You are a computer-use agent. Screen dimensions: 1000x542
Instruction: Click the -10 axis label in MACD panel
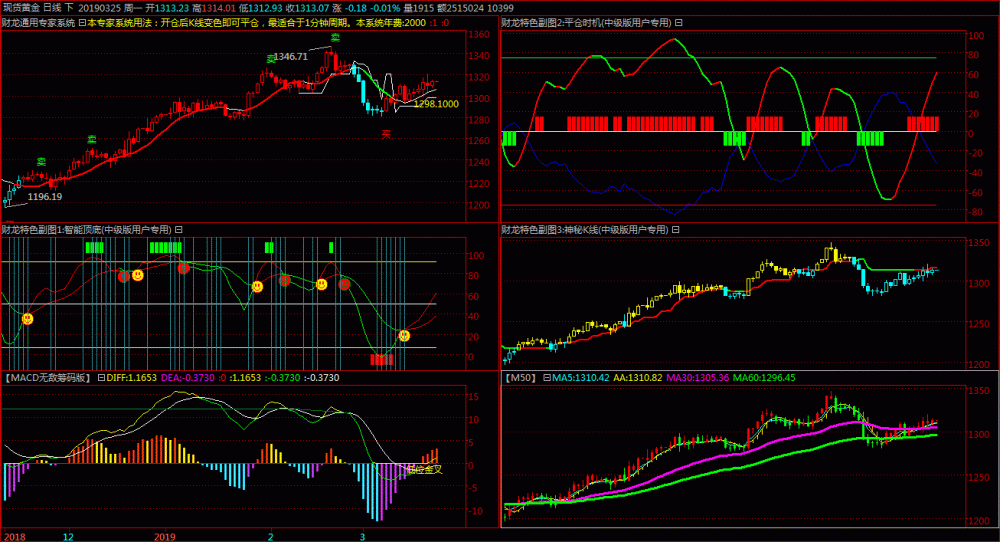pyautogui.click(x=476, y=511)
